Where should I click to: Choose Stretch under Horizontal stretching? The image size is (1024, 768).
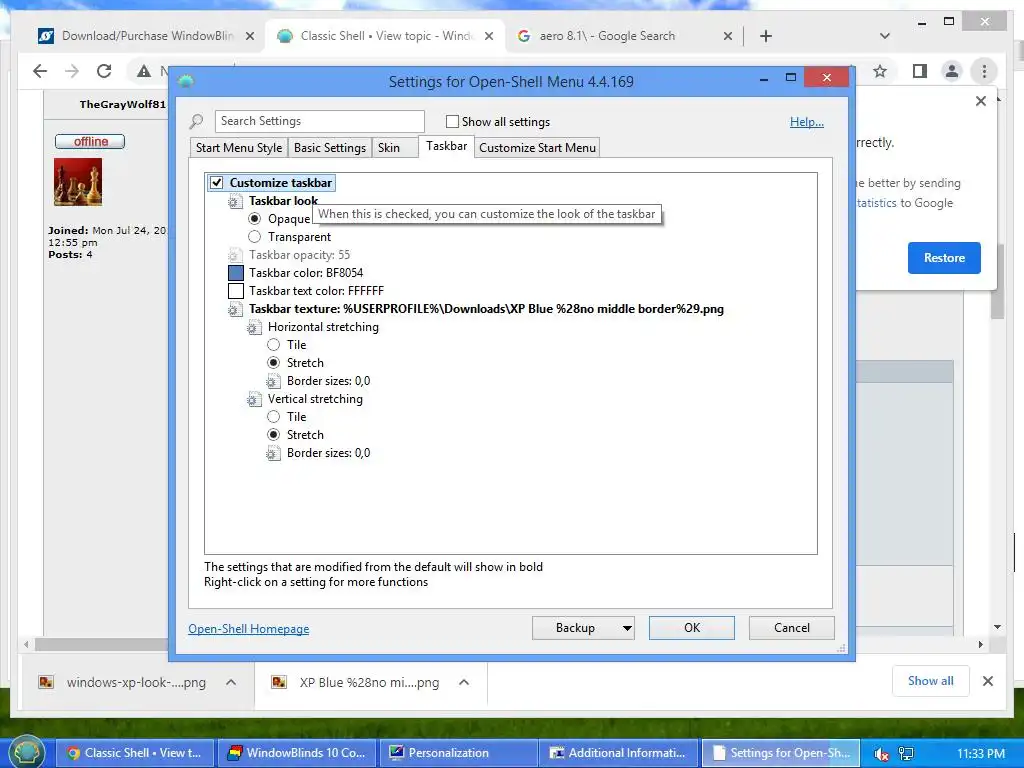(x=274, y=363)
